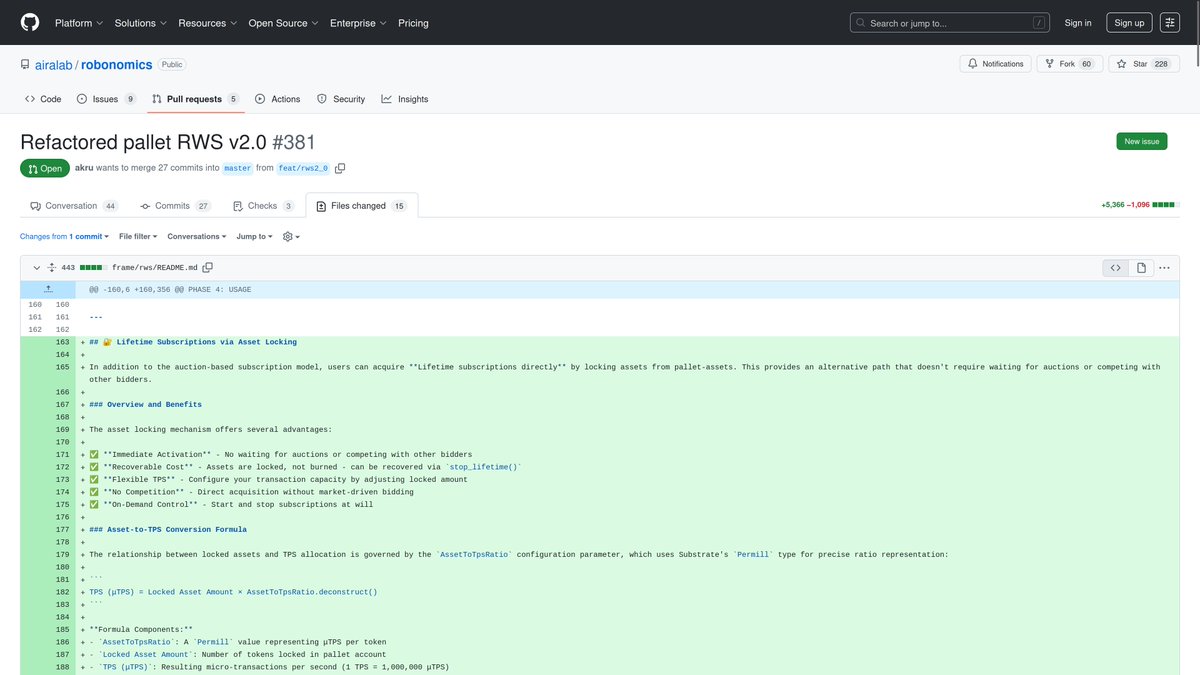Click the 'Overview and Benefits' heading line
This screenshot has height=675, width=1200.
(628, 405)
